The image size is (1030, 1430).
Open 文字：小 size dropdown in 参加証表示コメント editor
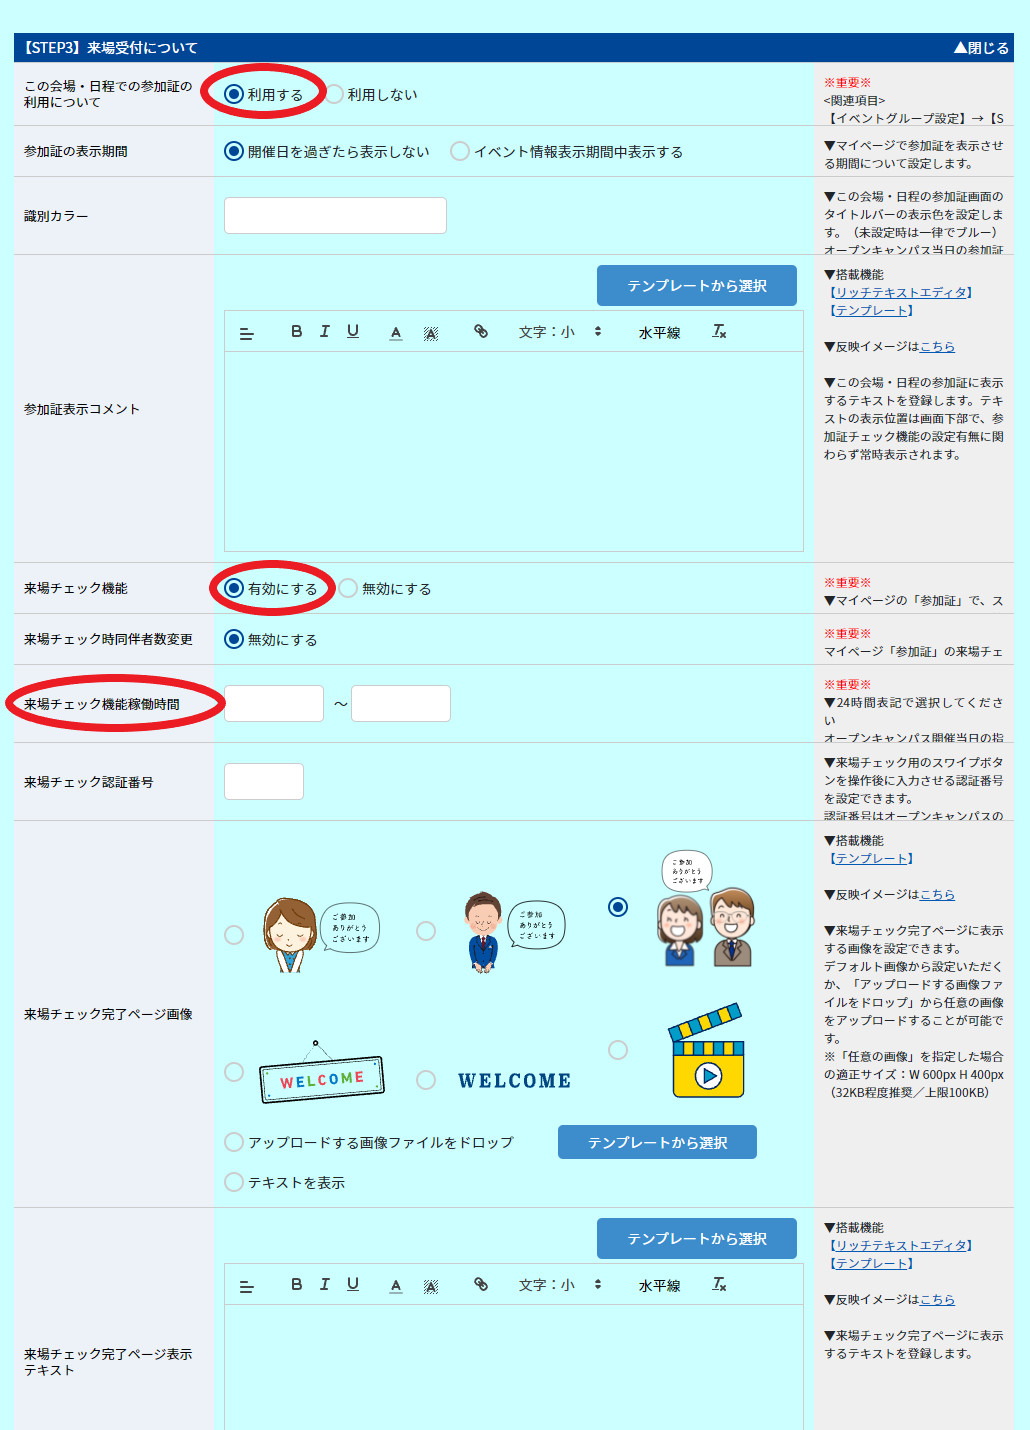pos(560,332)
